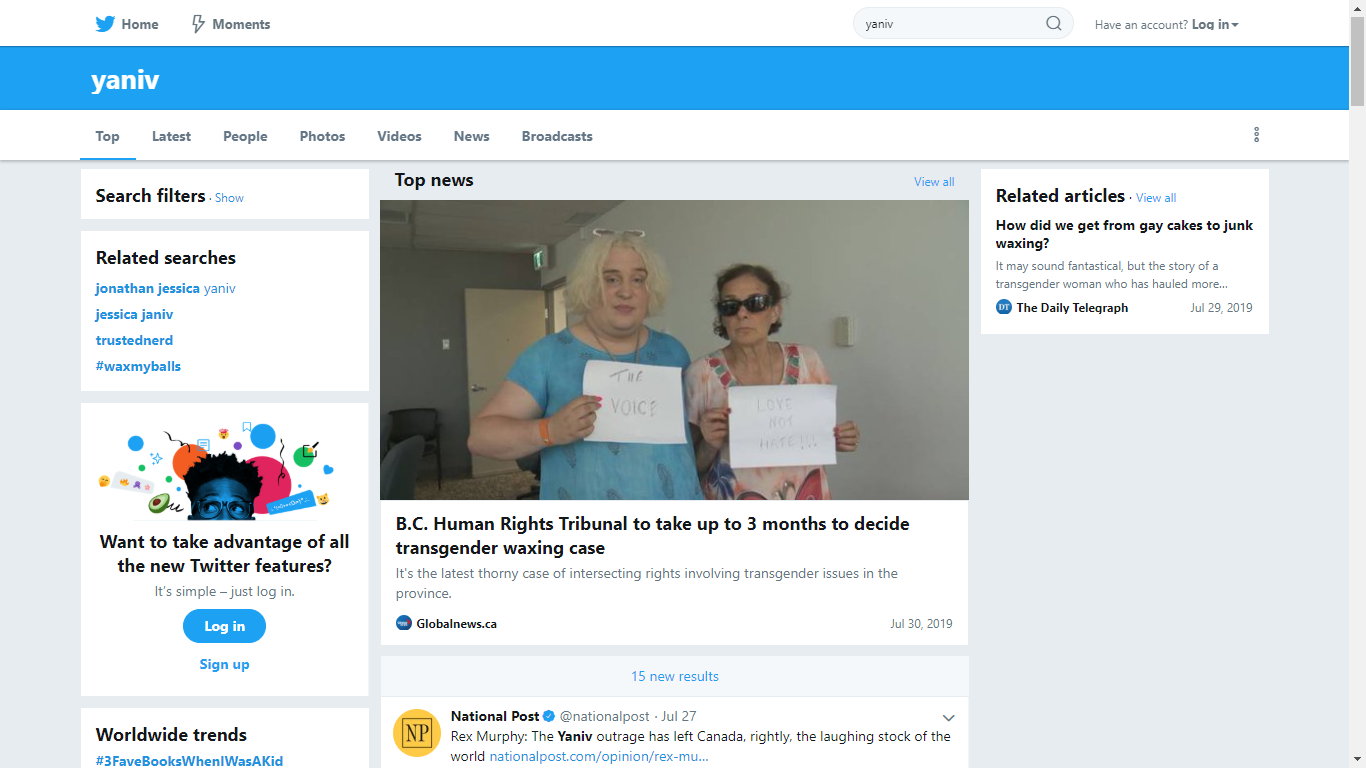
Task: Click the Twitter bird Home icon
Action: pos(105,24)
